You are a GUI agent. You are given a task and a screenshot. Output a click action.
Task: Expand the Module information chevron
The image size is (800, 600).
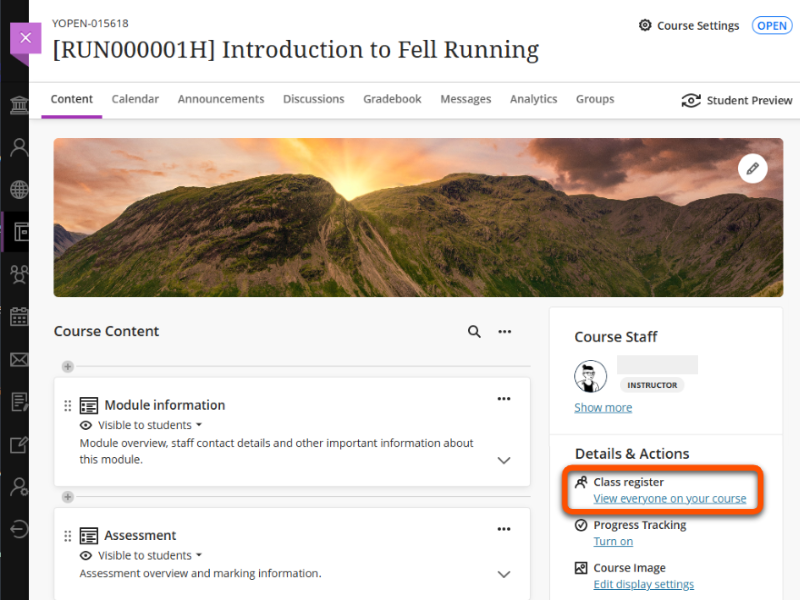click(x=504, y=460)
